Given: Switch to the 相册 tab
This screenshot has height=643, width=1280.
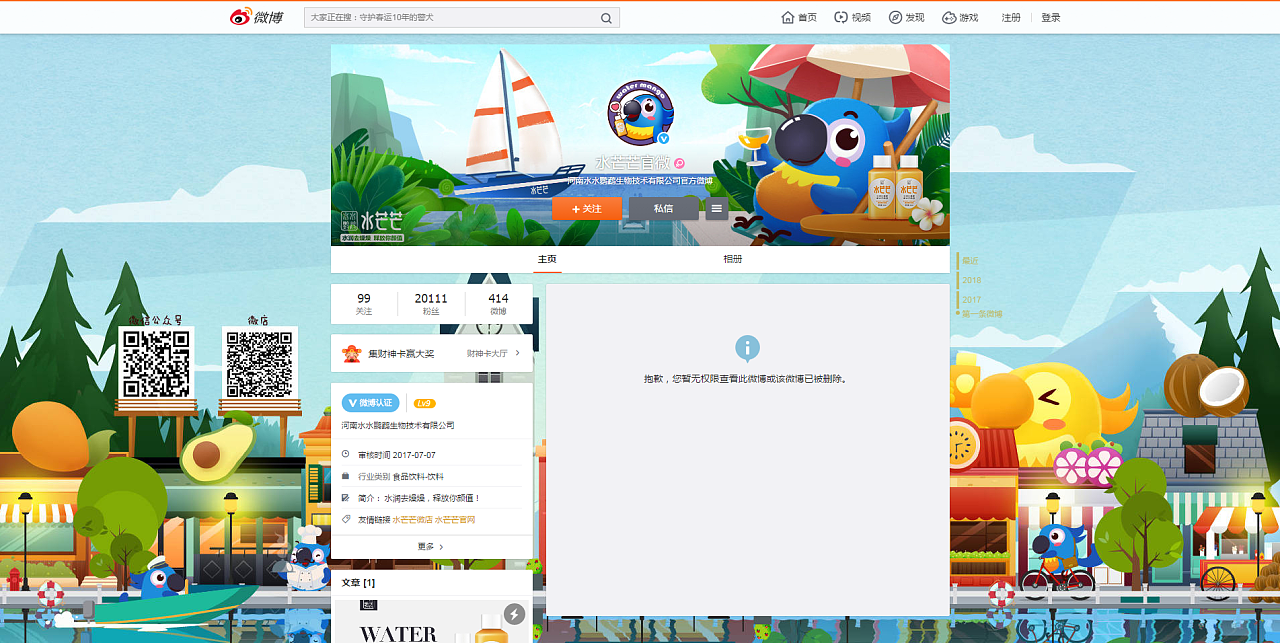Looking at the screenshot, I should click(733, 260).
